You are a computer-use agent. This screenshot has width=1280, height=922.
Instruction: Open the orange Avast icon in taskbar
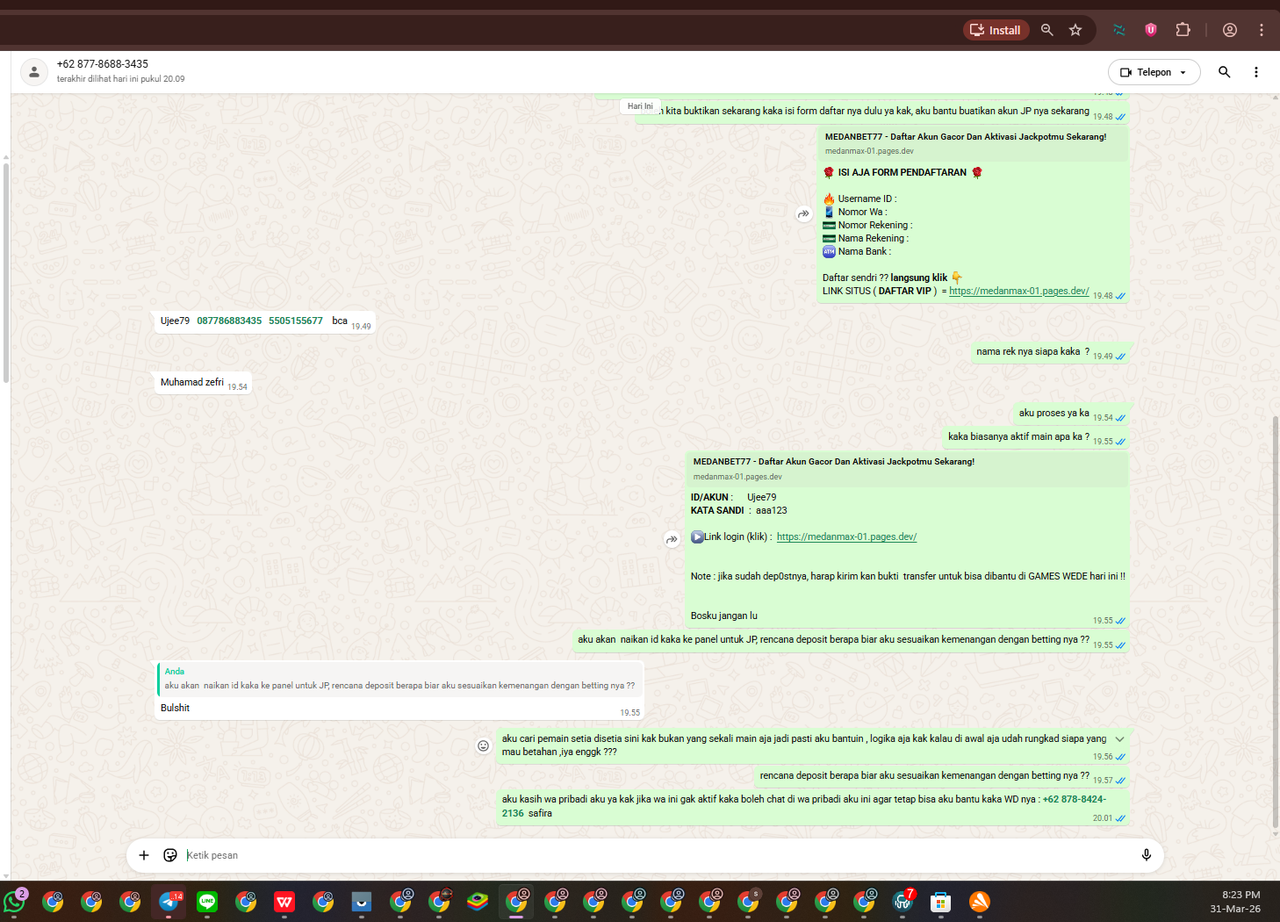[x=980, y=902]
